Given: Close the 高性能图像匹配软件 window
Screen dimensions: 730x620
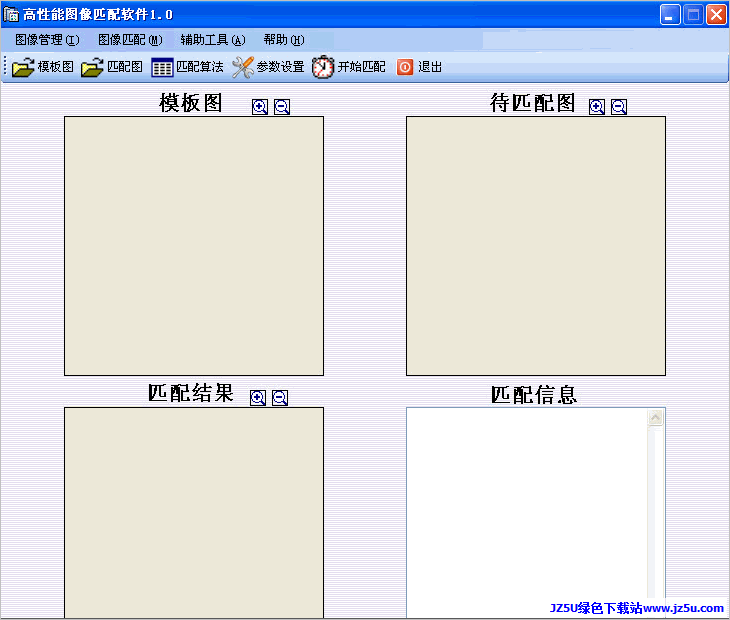Looking at the screenshot, I should coord(716,15).
